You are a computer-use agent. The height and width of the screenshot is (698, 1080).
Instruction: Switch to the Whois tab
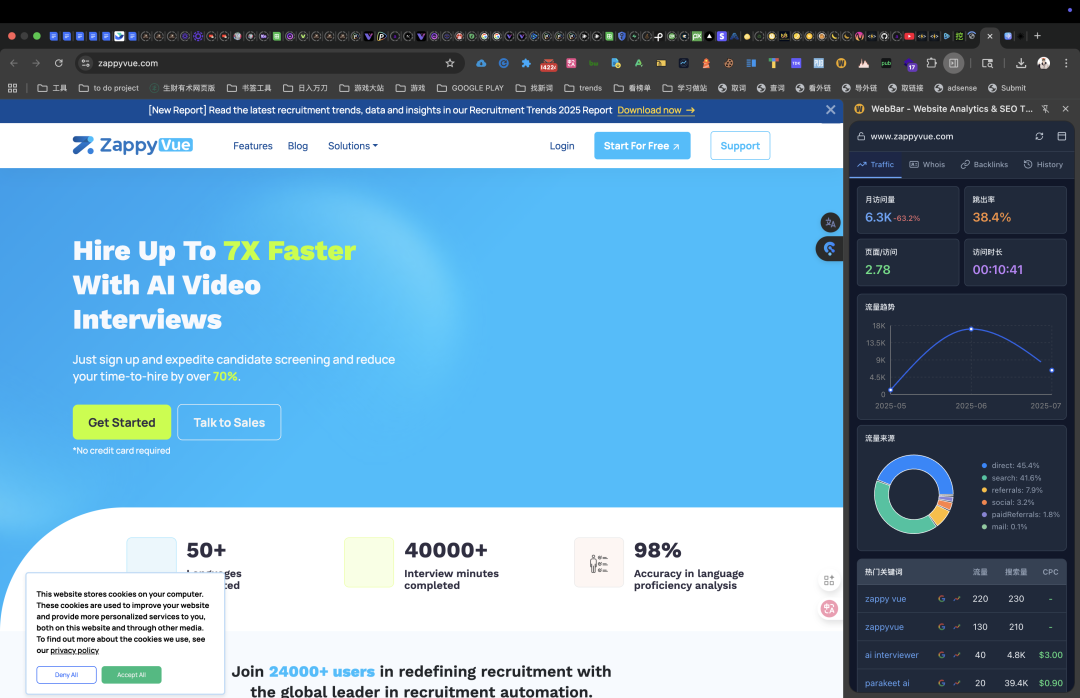click(x=927, y=165)
